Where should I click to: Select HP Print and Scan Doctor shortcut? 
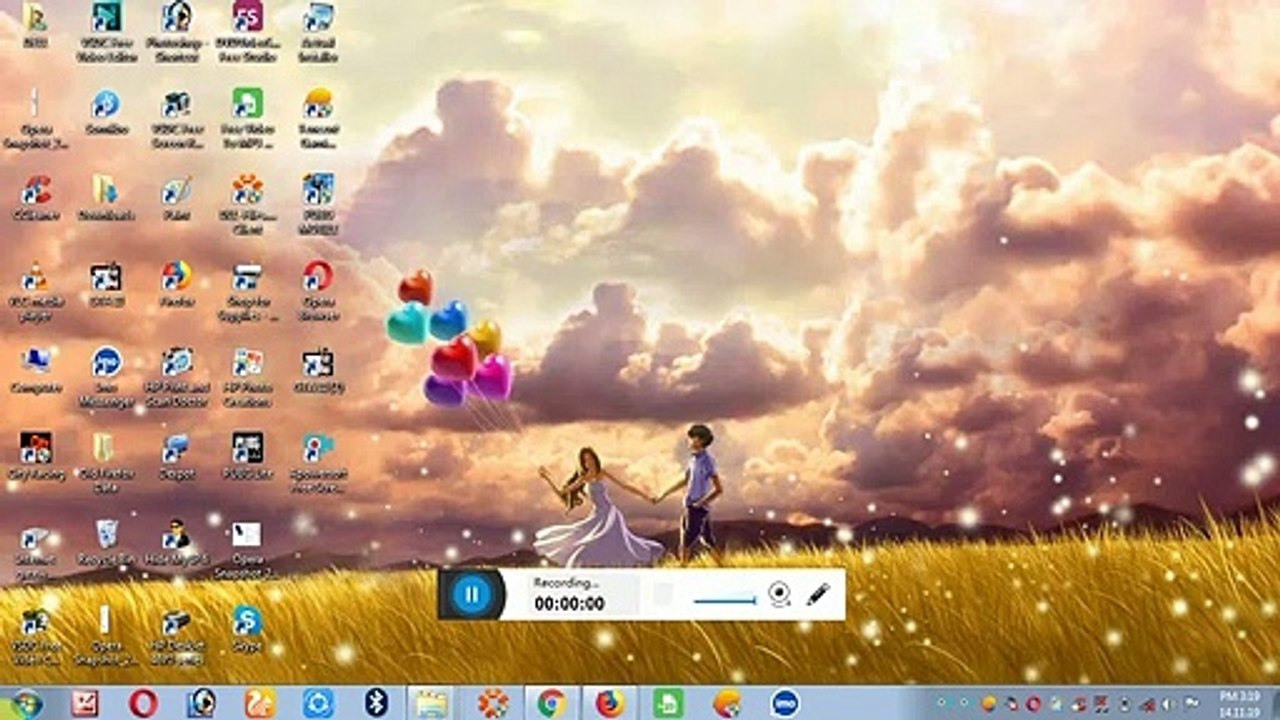click(x=177, y=377)
